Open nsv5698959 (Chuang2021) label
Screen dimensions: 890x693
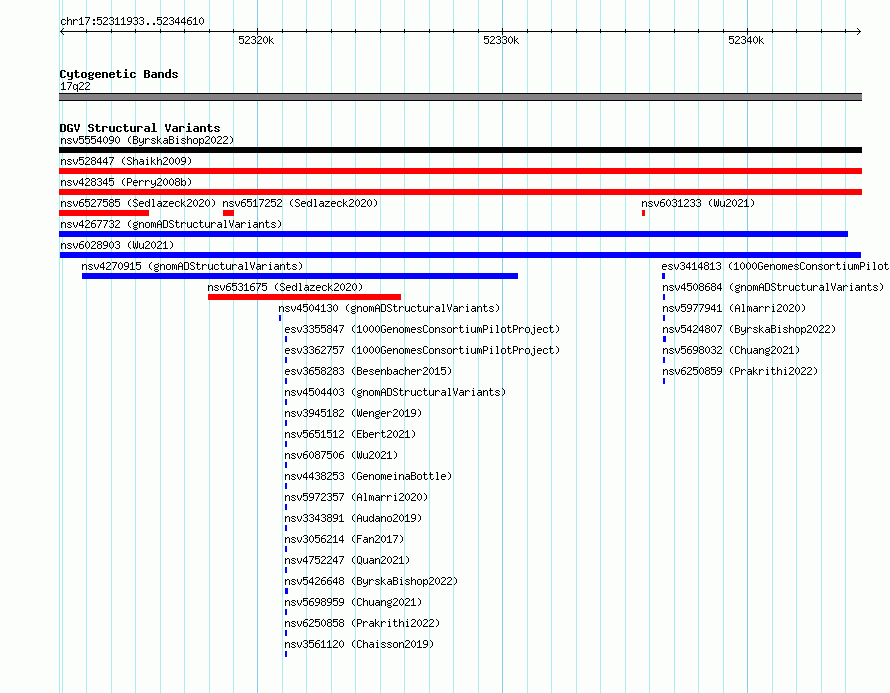(x=353, y=602)
